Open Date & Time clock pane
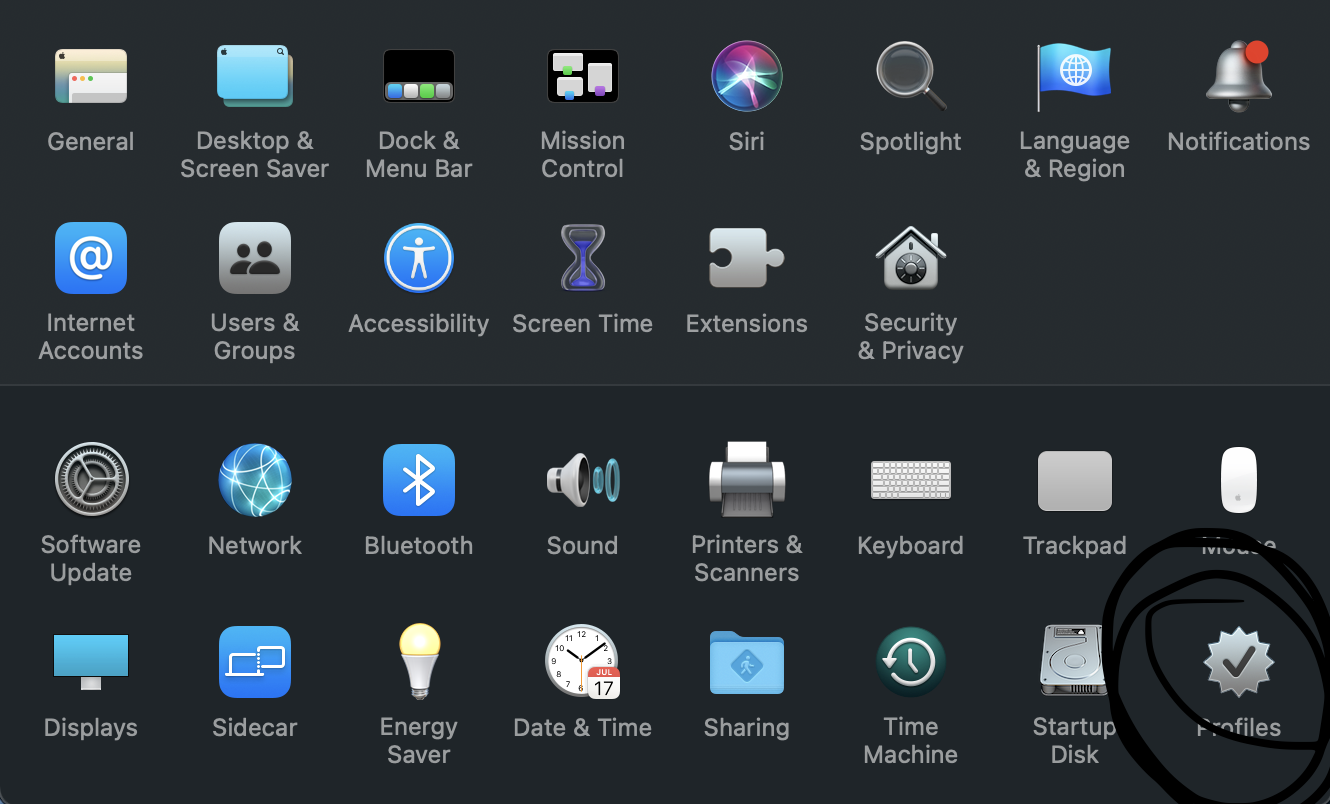Image resolution: width=1330 pixels, height=804 pixels. point(583,662)
